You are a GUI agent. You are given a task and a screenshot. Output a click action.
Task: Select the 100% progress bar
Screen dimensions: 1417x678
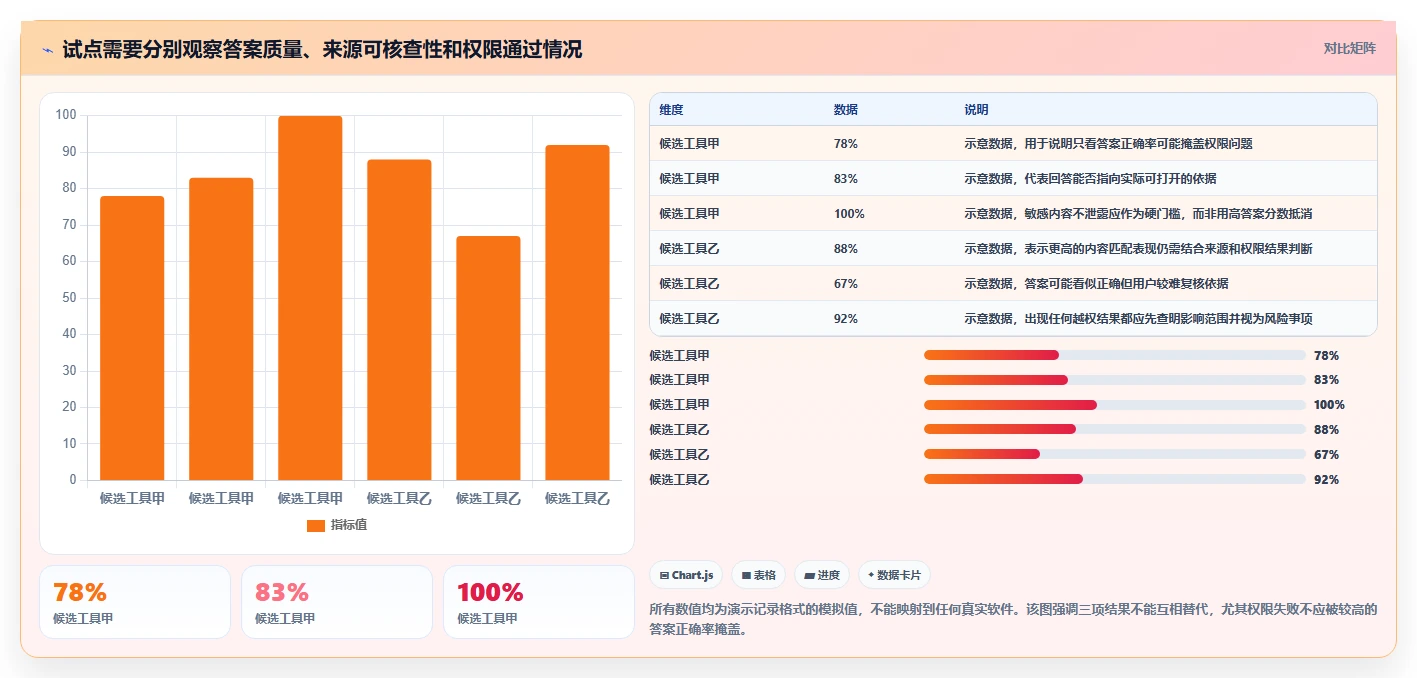[1115, 405]
